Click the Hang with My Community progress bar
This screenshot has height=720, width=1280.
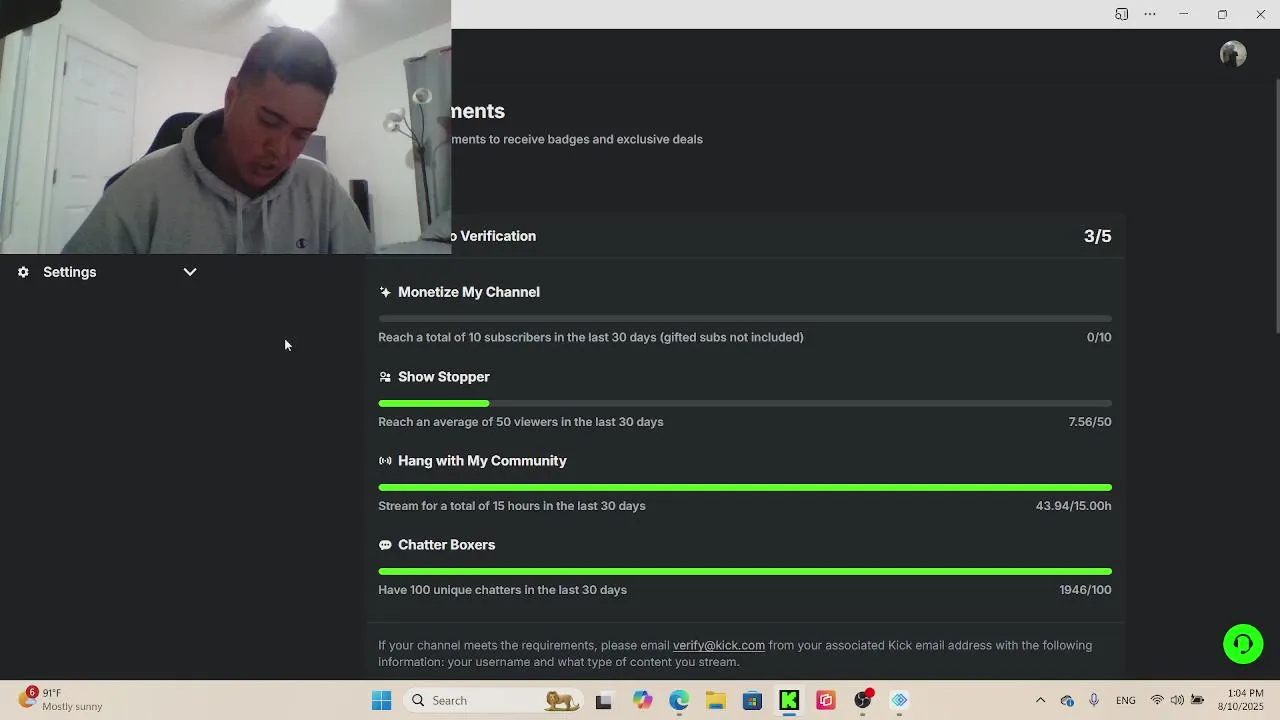(745, 487)
